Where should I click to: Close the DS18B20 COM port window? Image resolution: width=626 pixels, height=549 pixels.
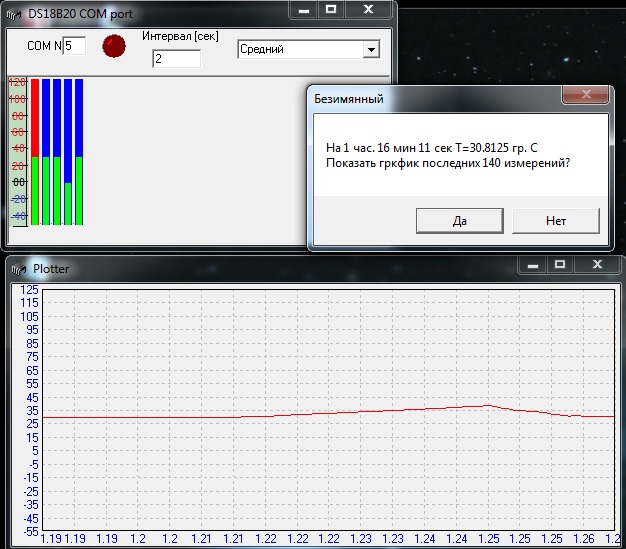coord(370,9)
